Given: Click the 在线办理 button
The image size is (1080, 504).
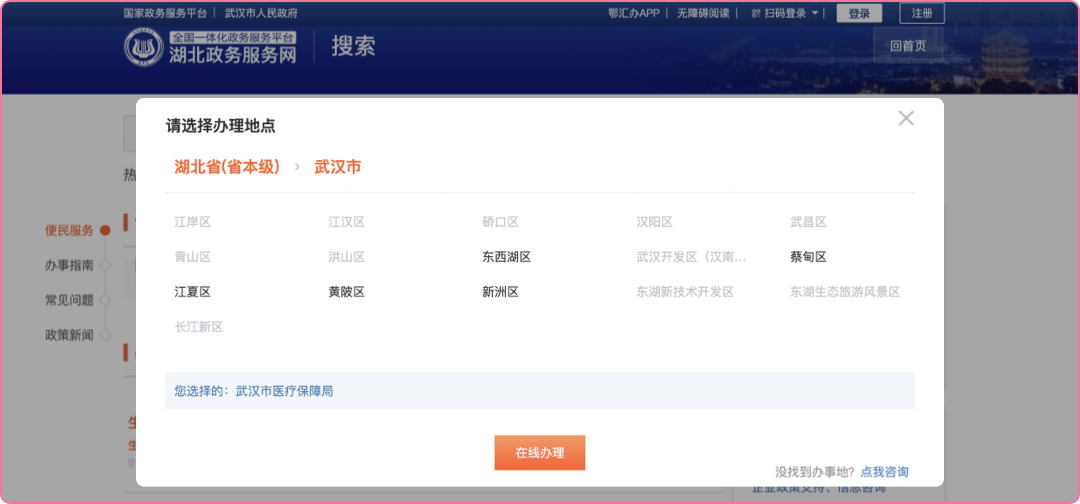Looking at the screenshot, I should (x=539, y=453).
